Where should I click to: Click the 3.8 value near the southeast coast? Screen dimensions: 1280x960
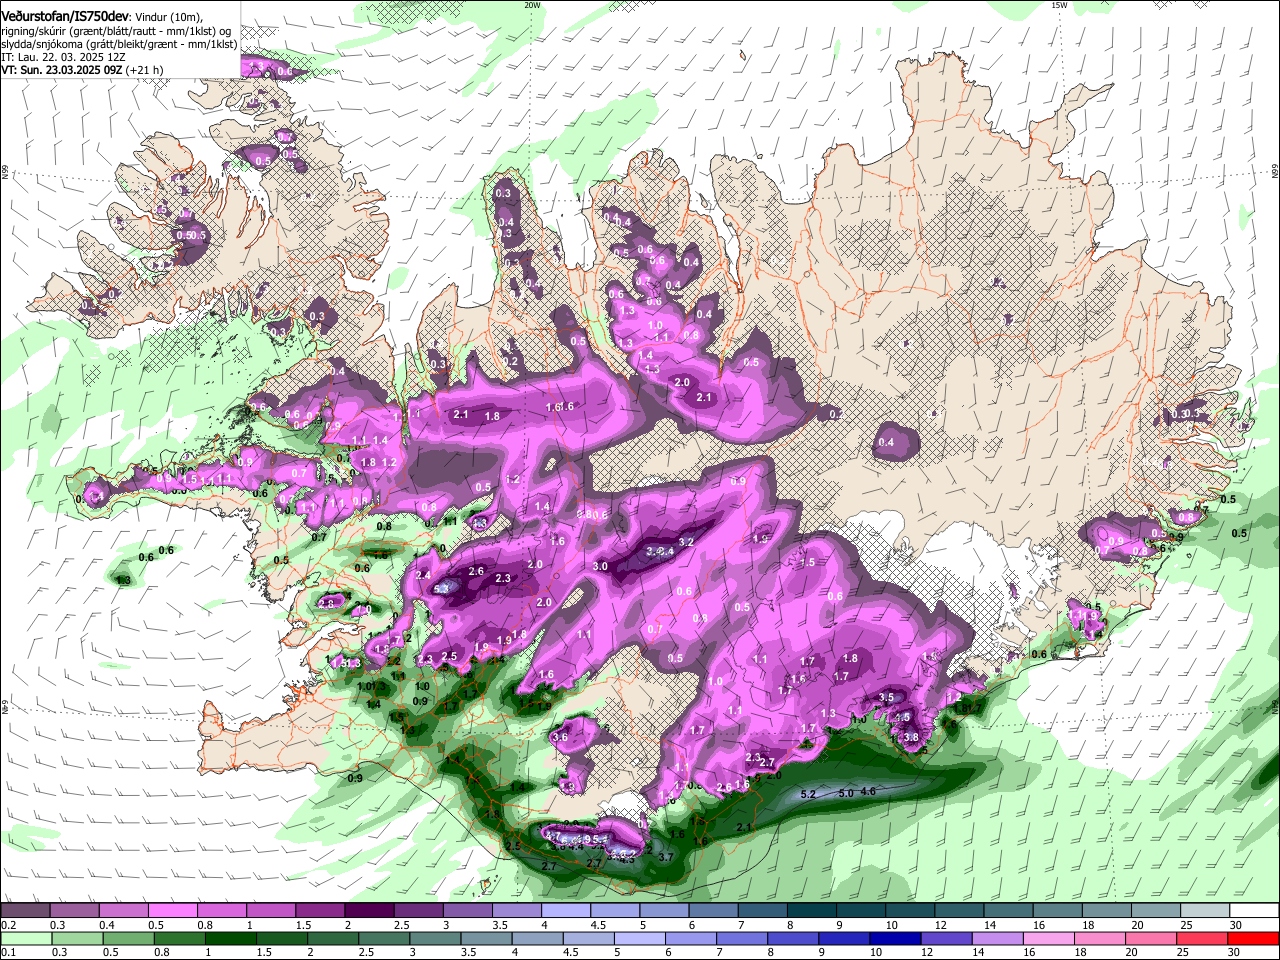(911, 737)
